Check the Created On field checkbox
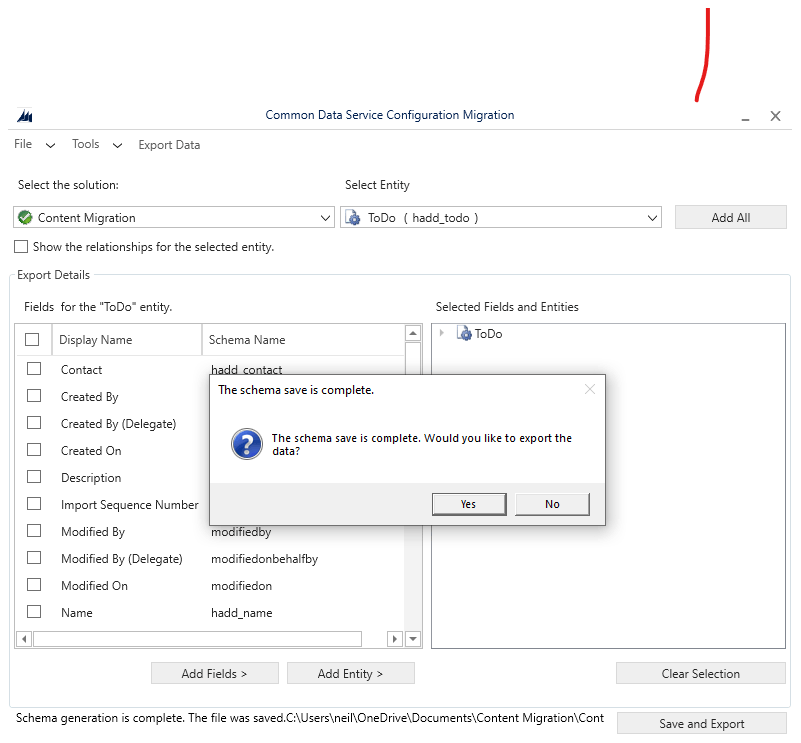Screen dimensions: 801x743 click(34, 450)
